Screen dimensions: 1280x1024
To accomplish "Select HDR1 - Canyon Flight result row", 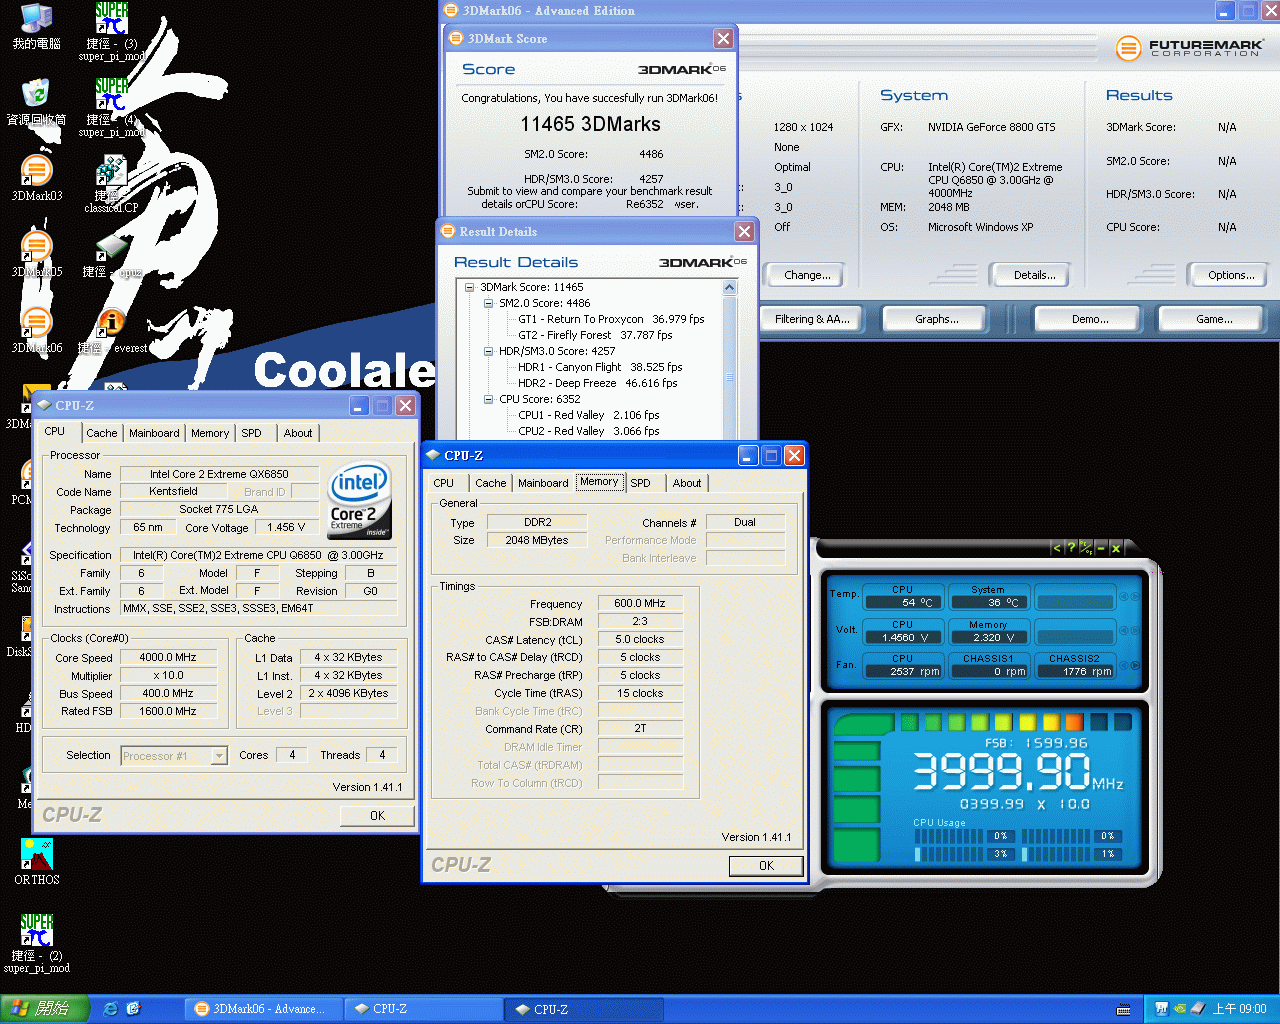I will click(x=600, y=367).
